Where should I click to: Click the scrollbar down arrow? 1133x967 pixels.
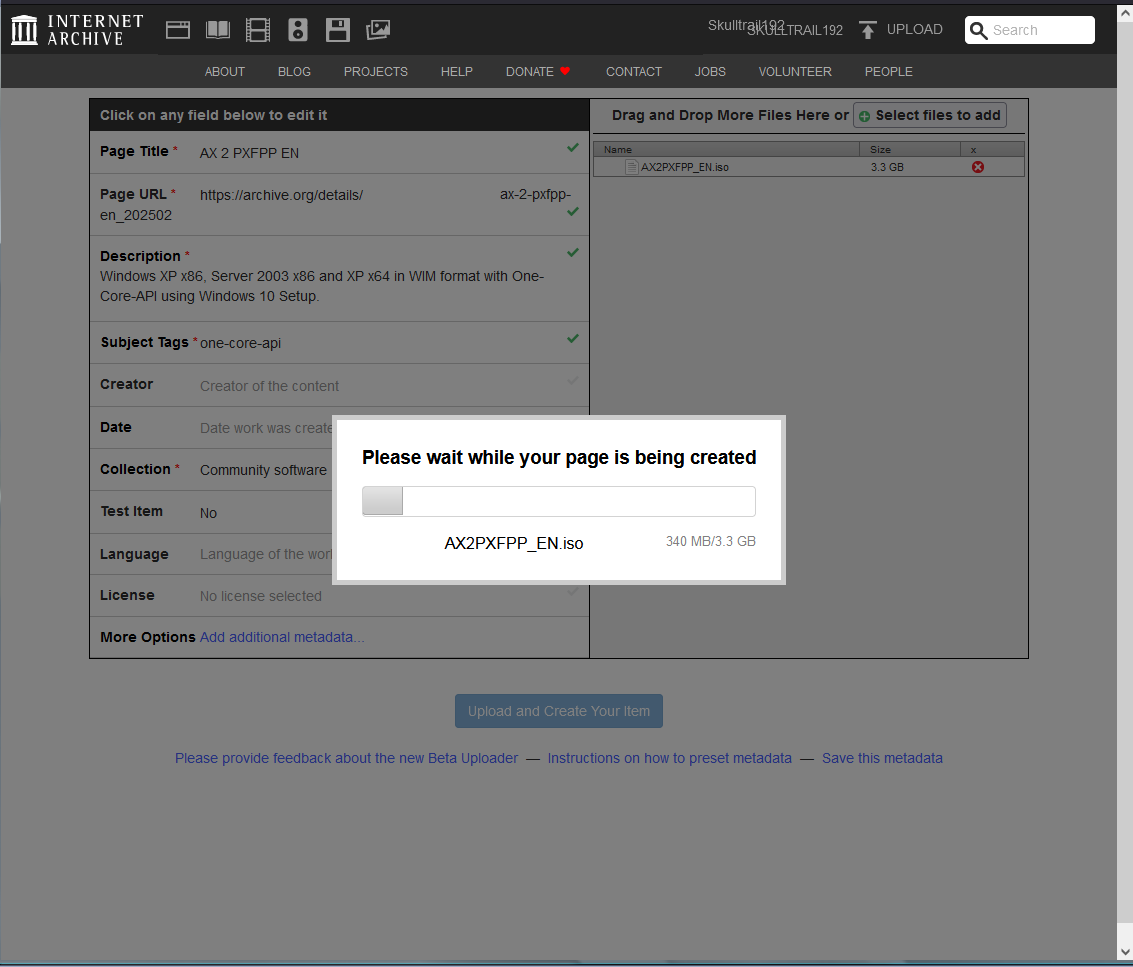click(x=1125, y=953)
